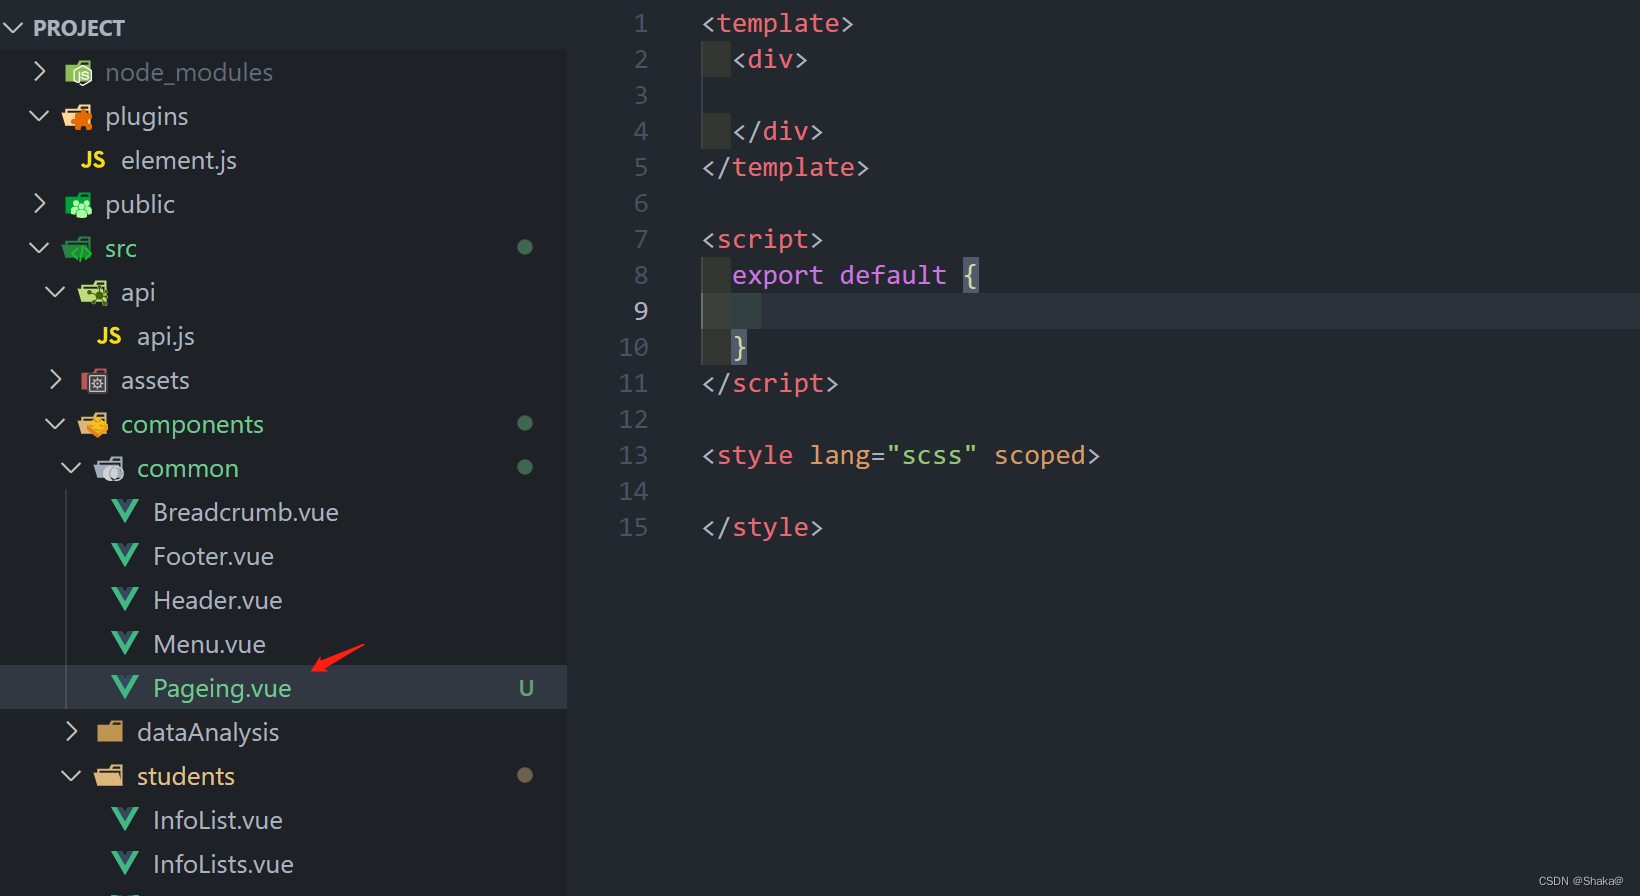Open Header.vue in the editor
This screenshot has width=1640, height=896.
pyautogui.click(x=218, y=600)
